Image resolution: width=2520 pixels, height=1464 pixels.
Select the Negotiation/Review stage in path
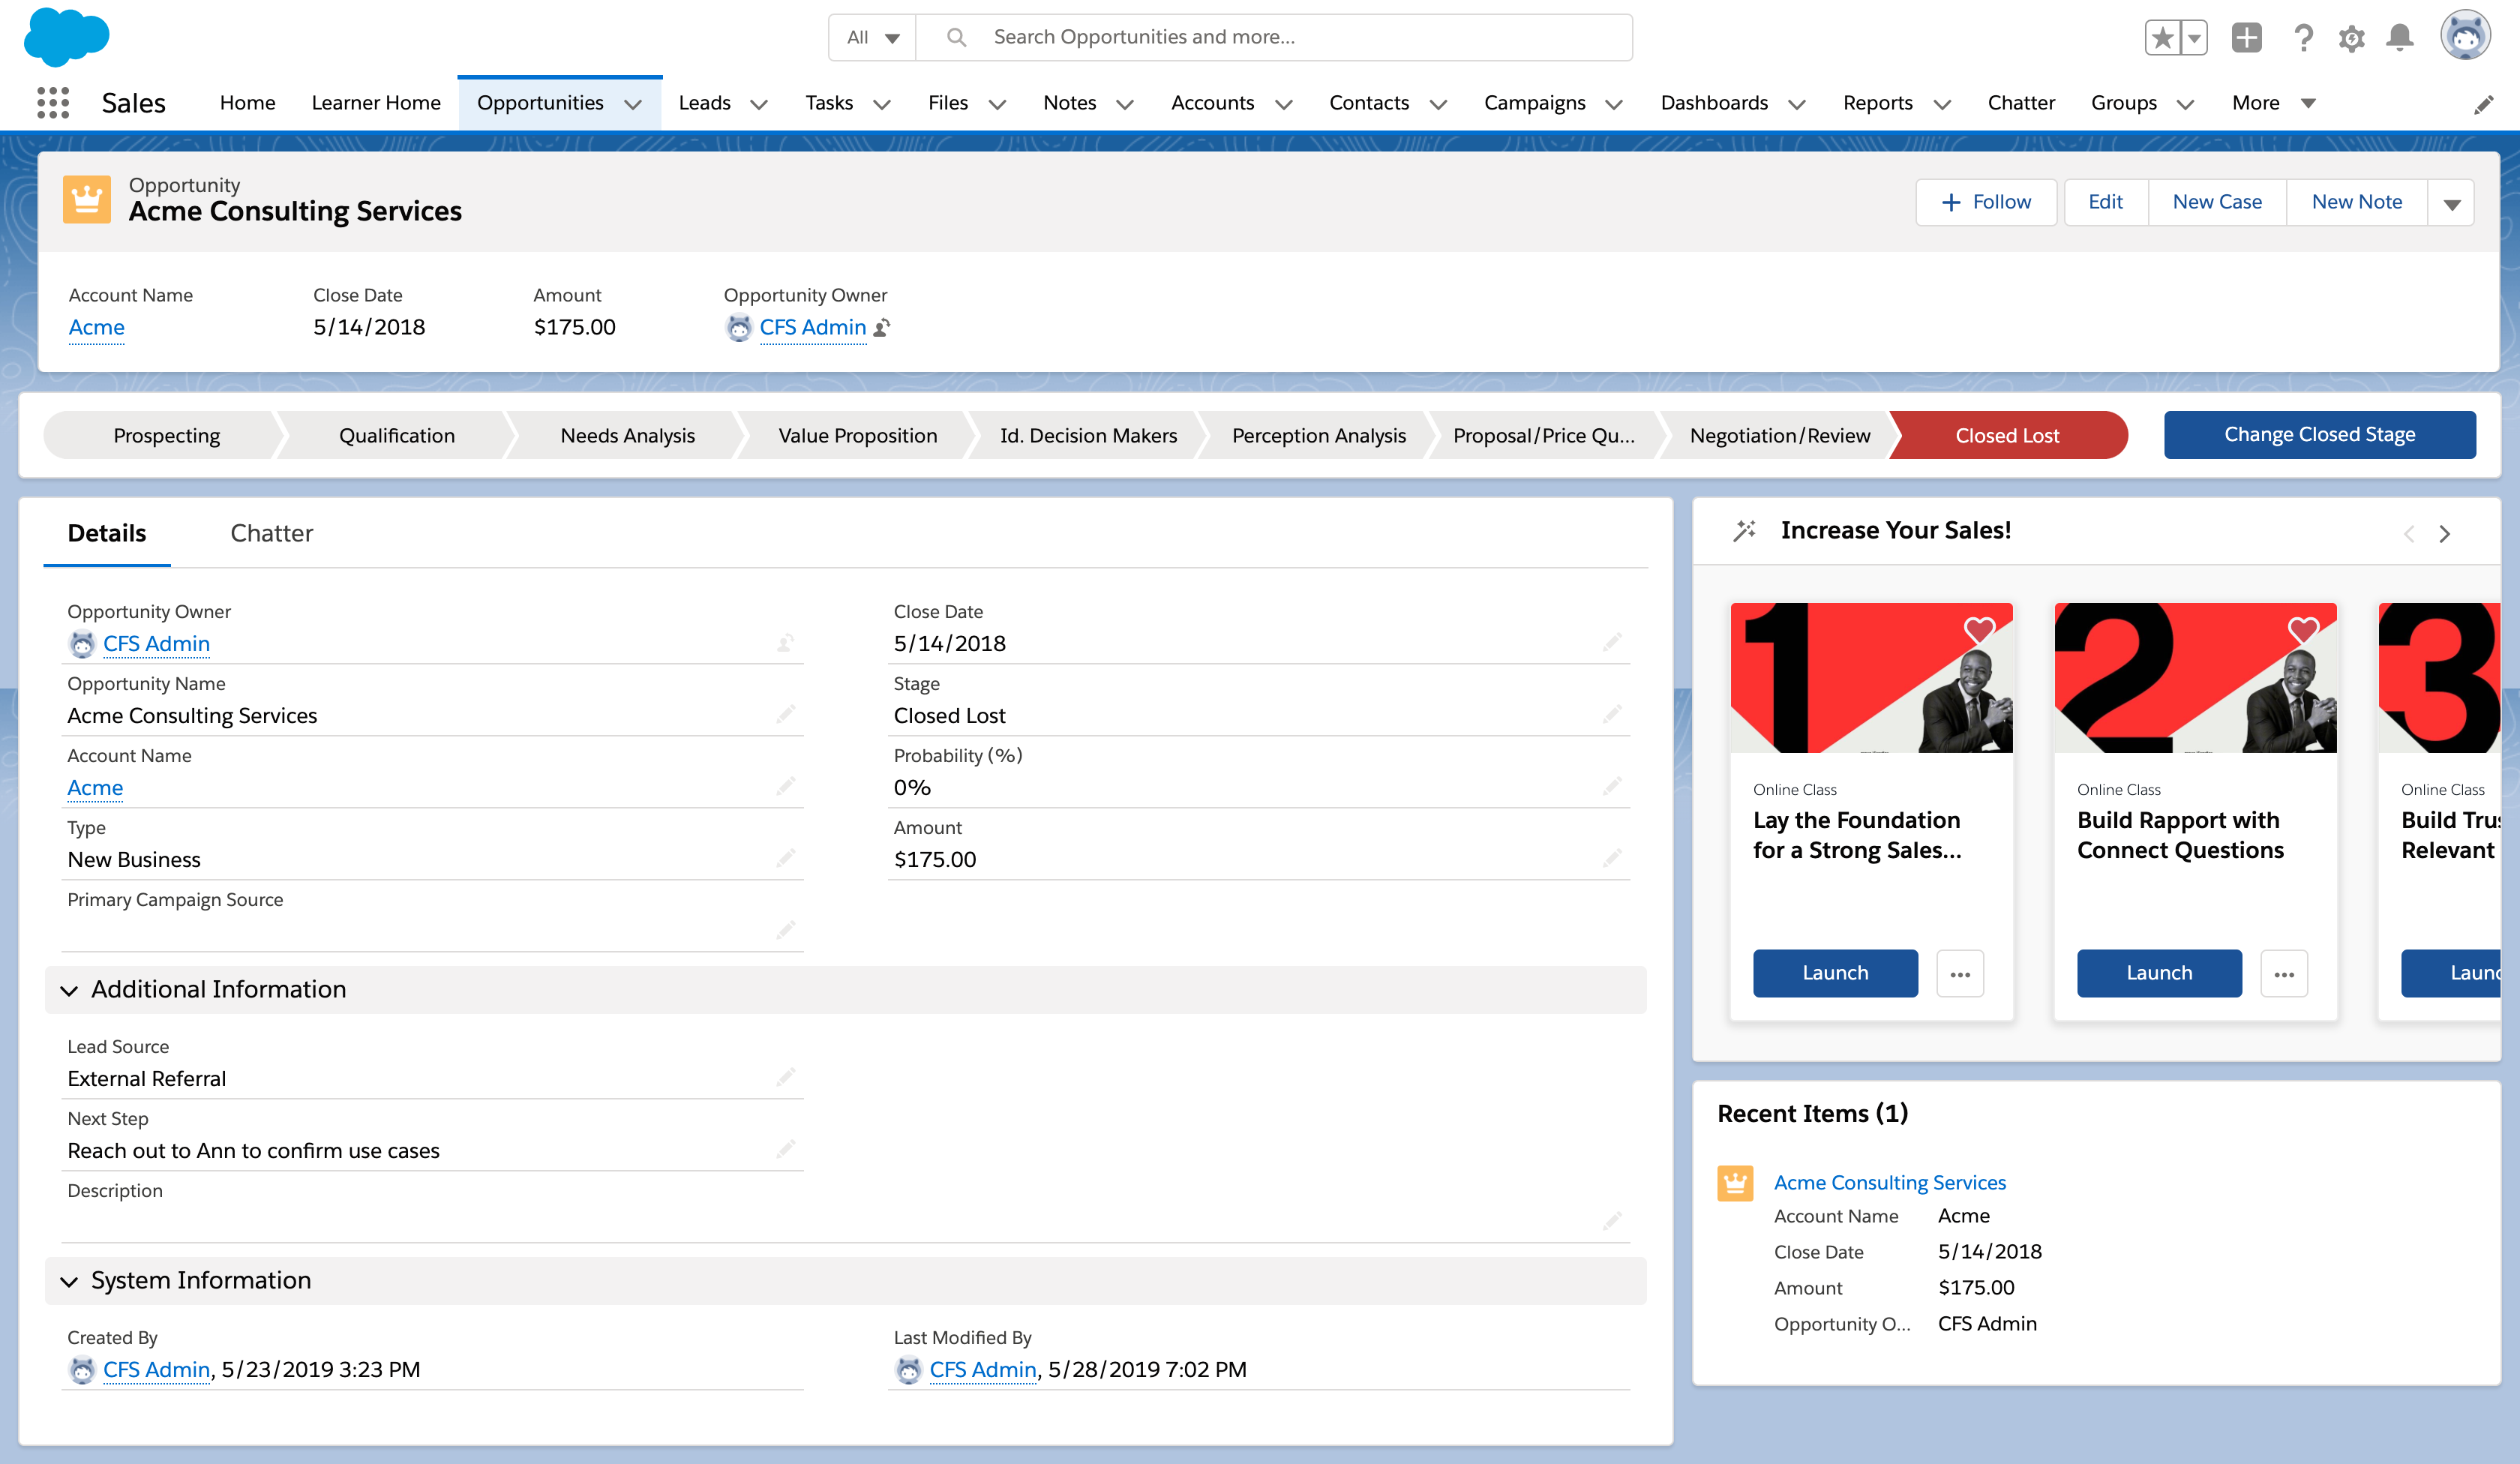[x=1779, y=436]
